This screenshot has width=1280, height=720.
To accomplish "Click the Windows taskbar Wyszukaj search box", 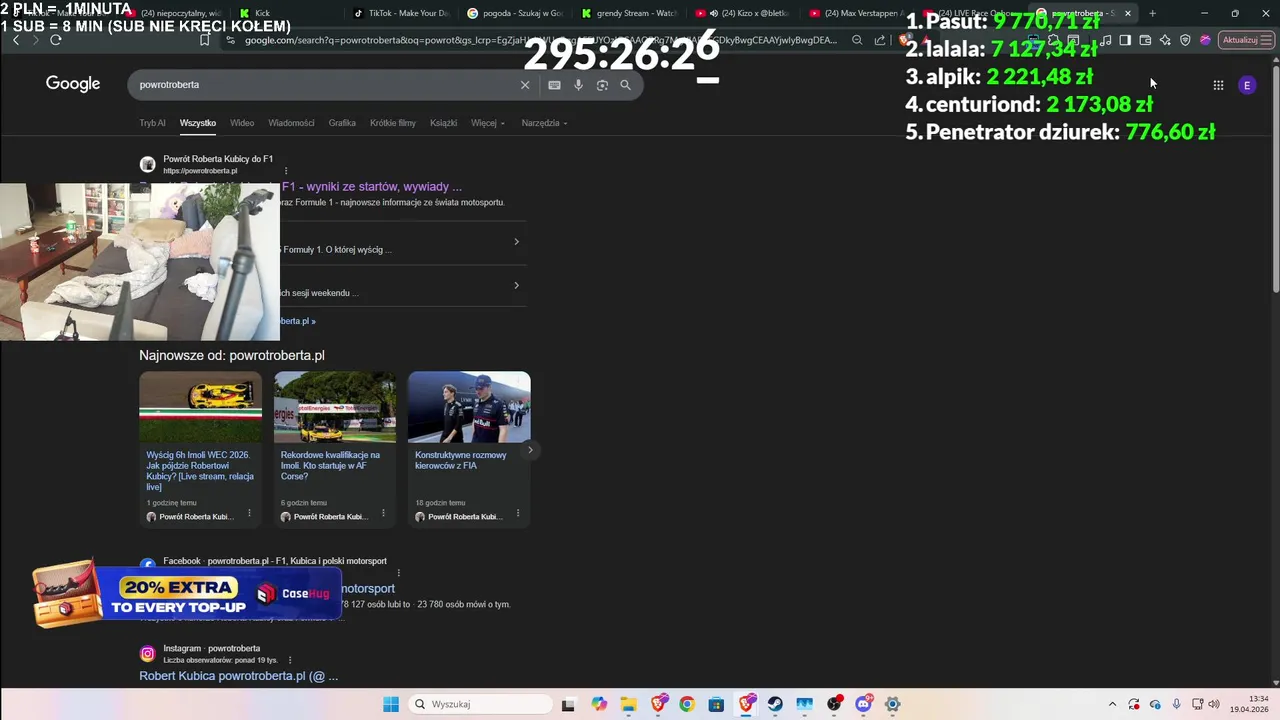I will point(481,704).
